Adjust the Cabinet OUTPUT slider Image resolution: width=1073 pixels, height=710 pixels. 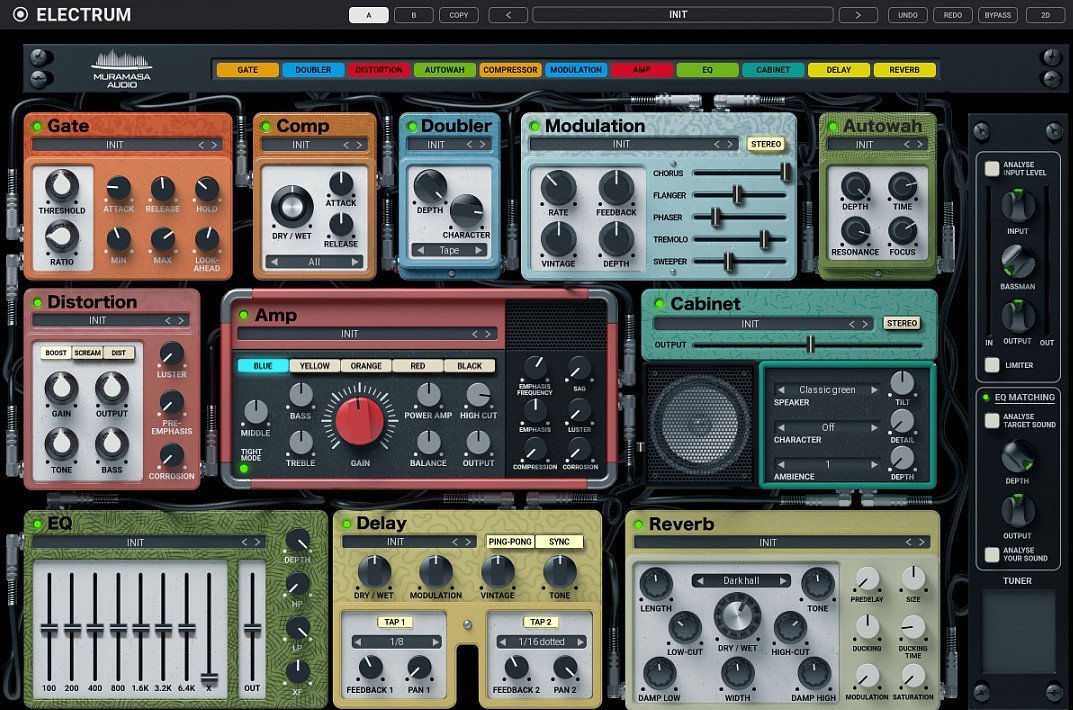(810, 345)
